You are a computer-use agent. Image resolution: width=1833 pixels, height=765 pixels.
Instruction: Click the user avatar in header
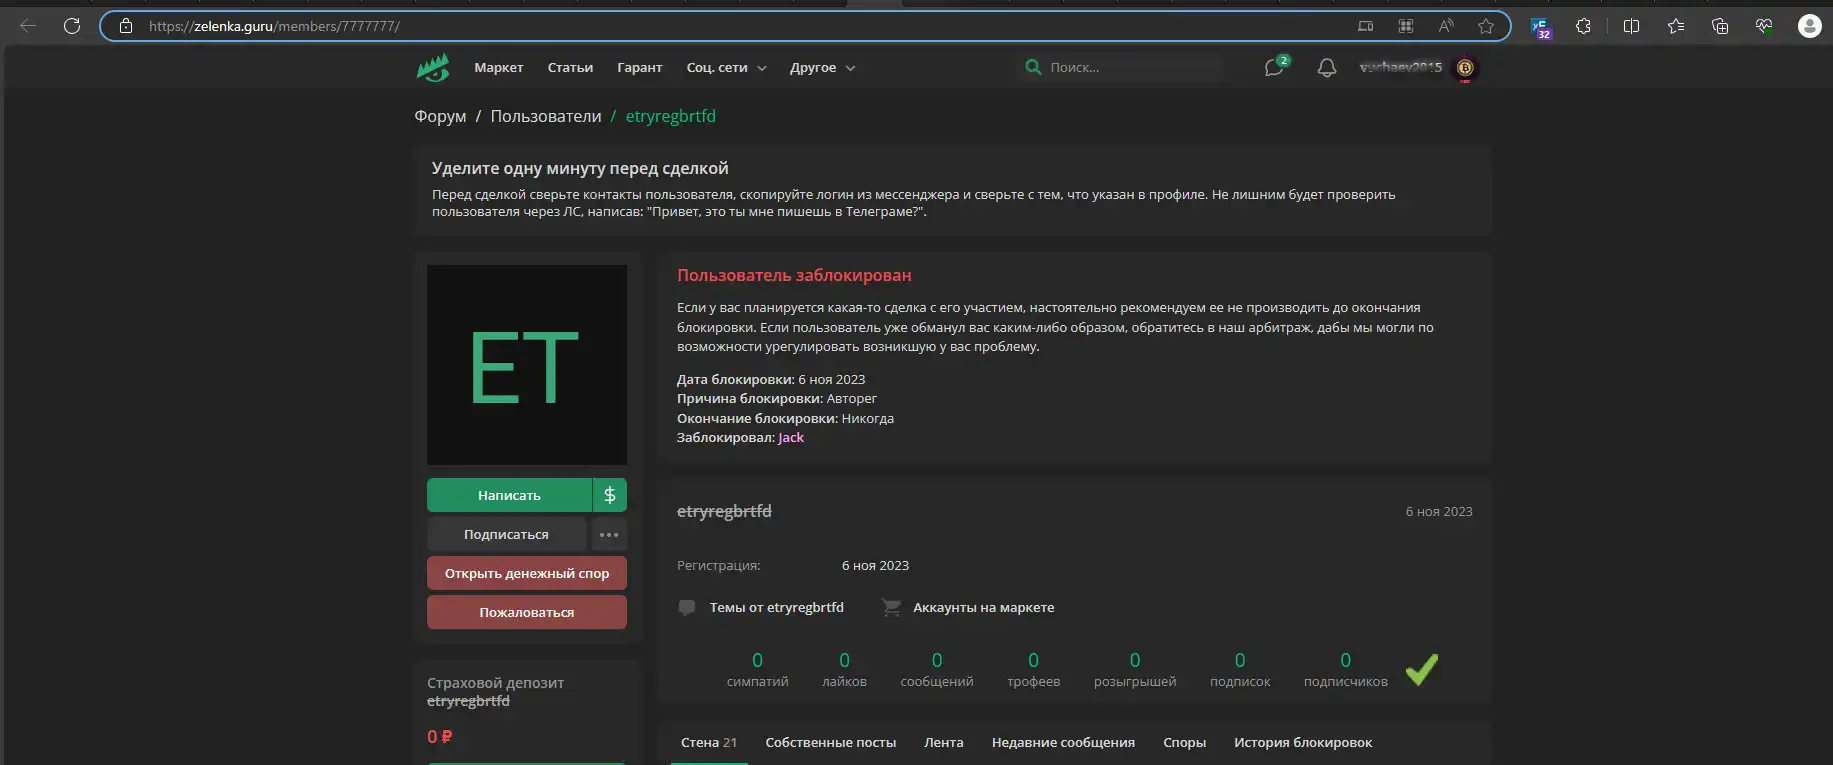[1465, 68]
